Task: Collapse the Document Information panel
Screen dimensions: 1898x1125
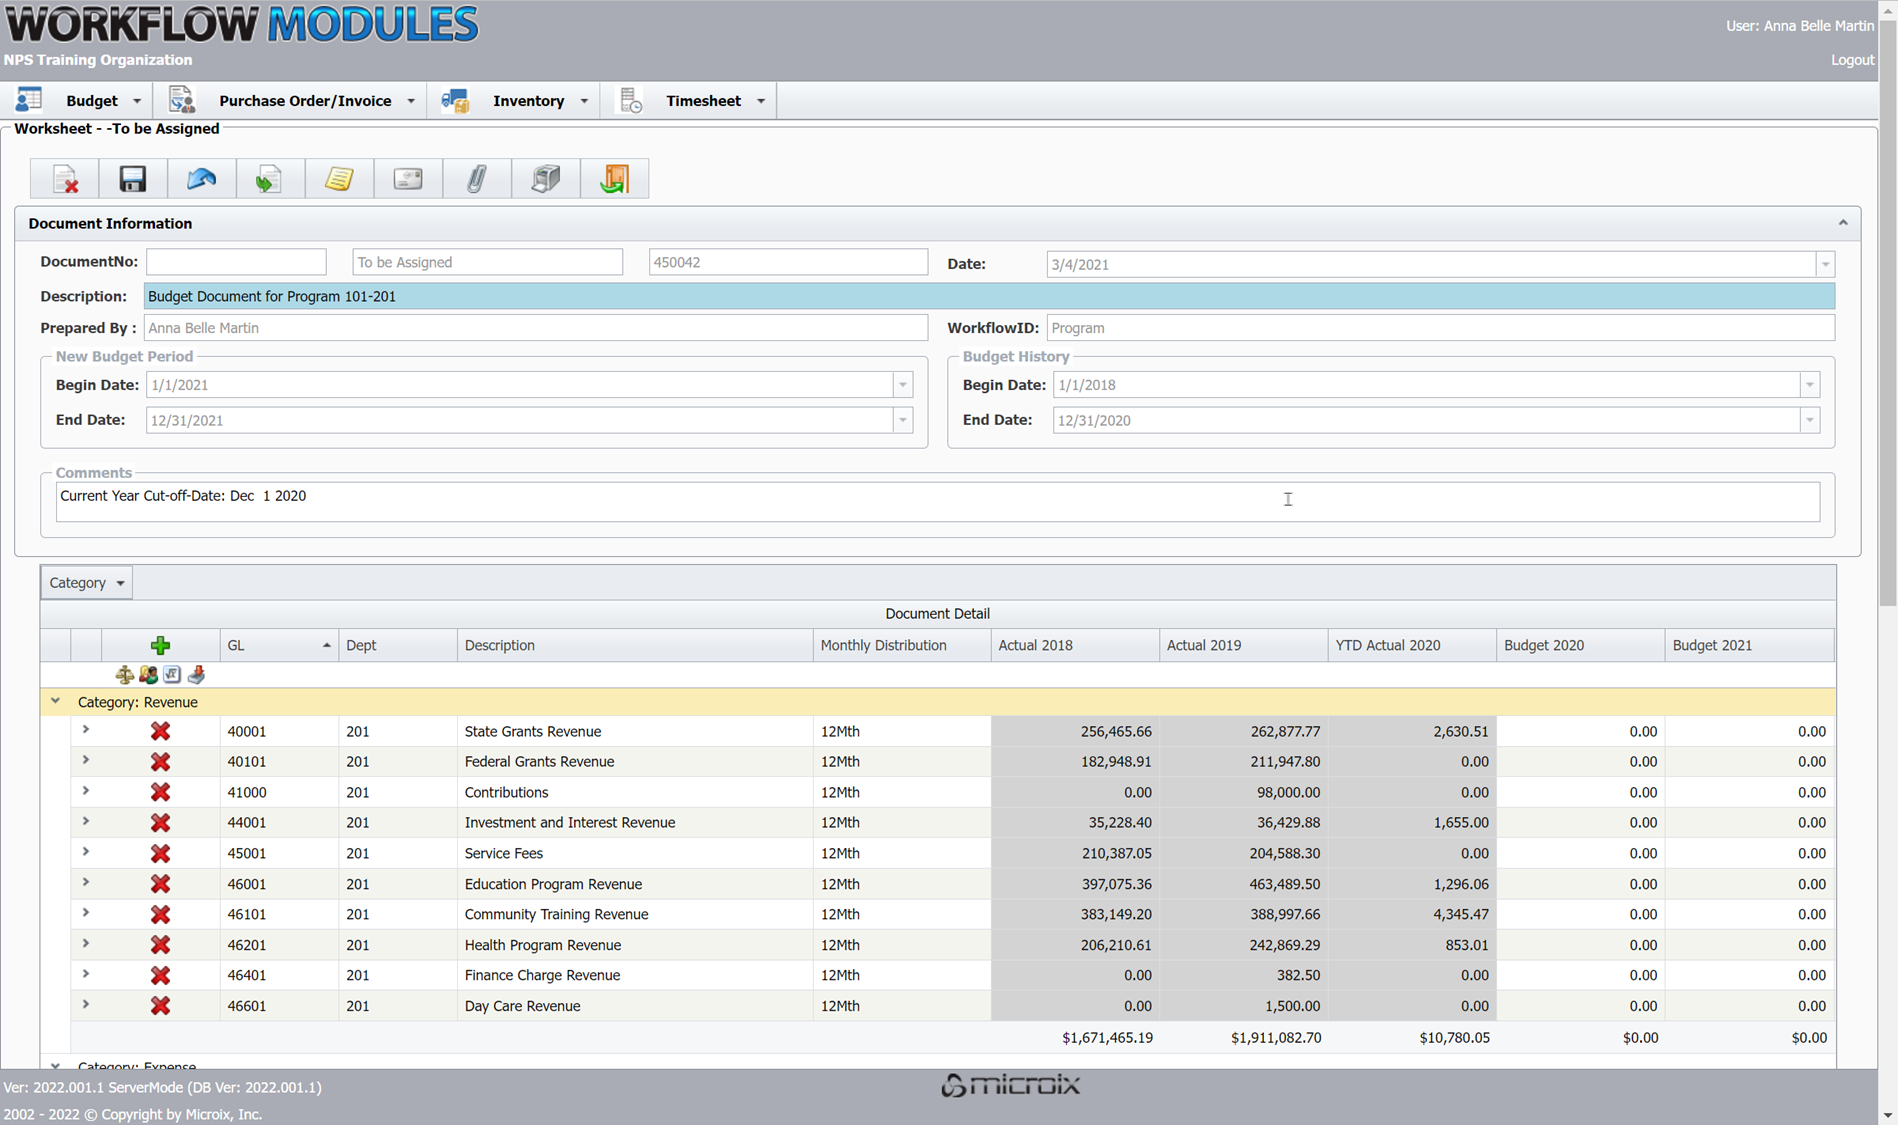Action: [x=1842, y=223]
